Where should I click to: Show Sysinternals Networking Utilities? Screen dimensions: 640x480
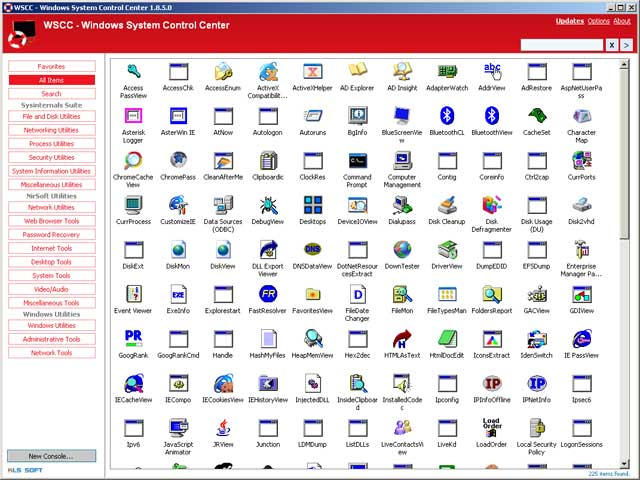[52, 130]
